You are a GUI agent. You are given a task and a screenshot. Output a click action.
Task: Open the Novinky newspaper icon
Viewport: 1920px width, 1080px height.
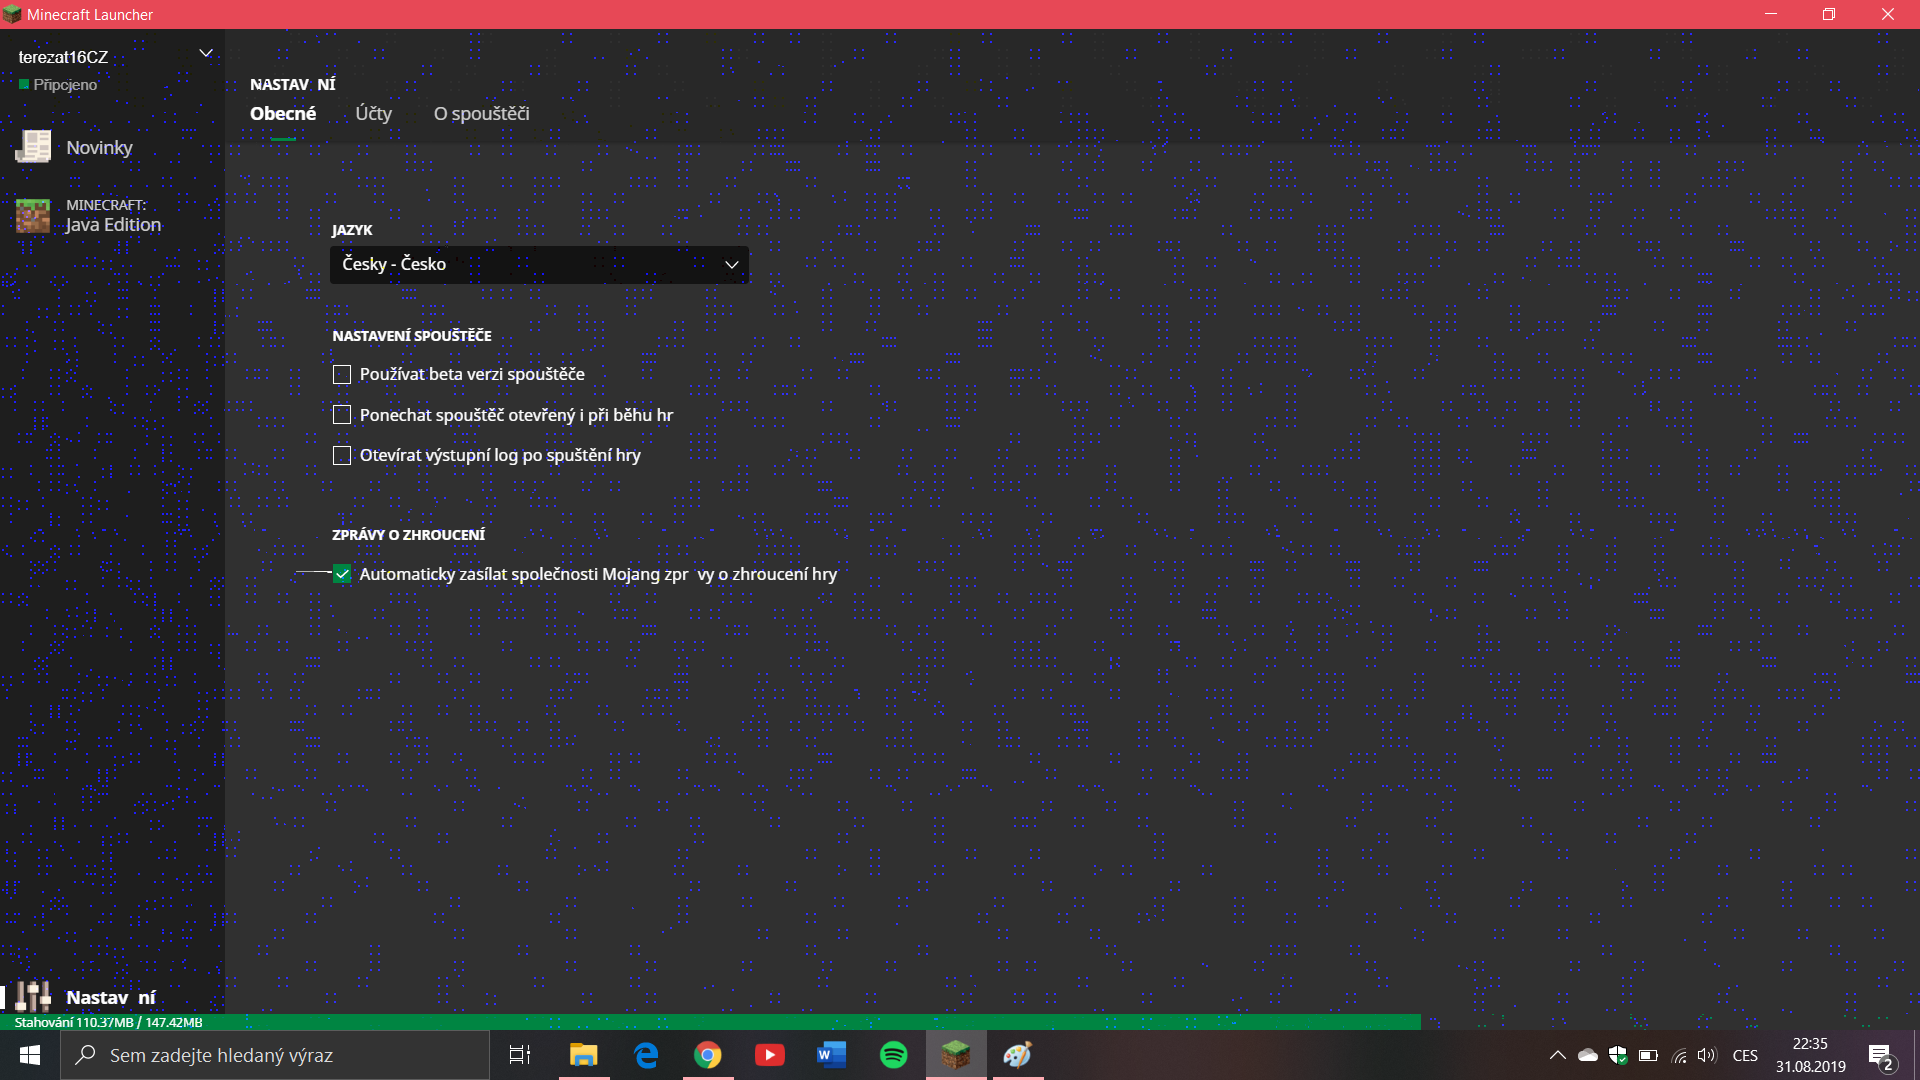tap(33, 147)
